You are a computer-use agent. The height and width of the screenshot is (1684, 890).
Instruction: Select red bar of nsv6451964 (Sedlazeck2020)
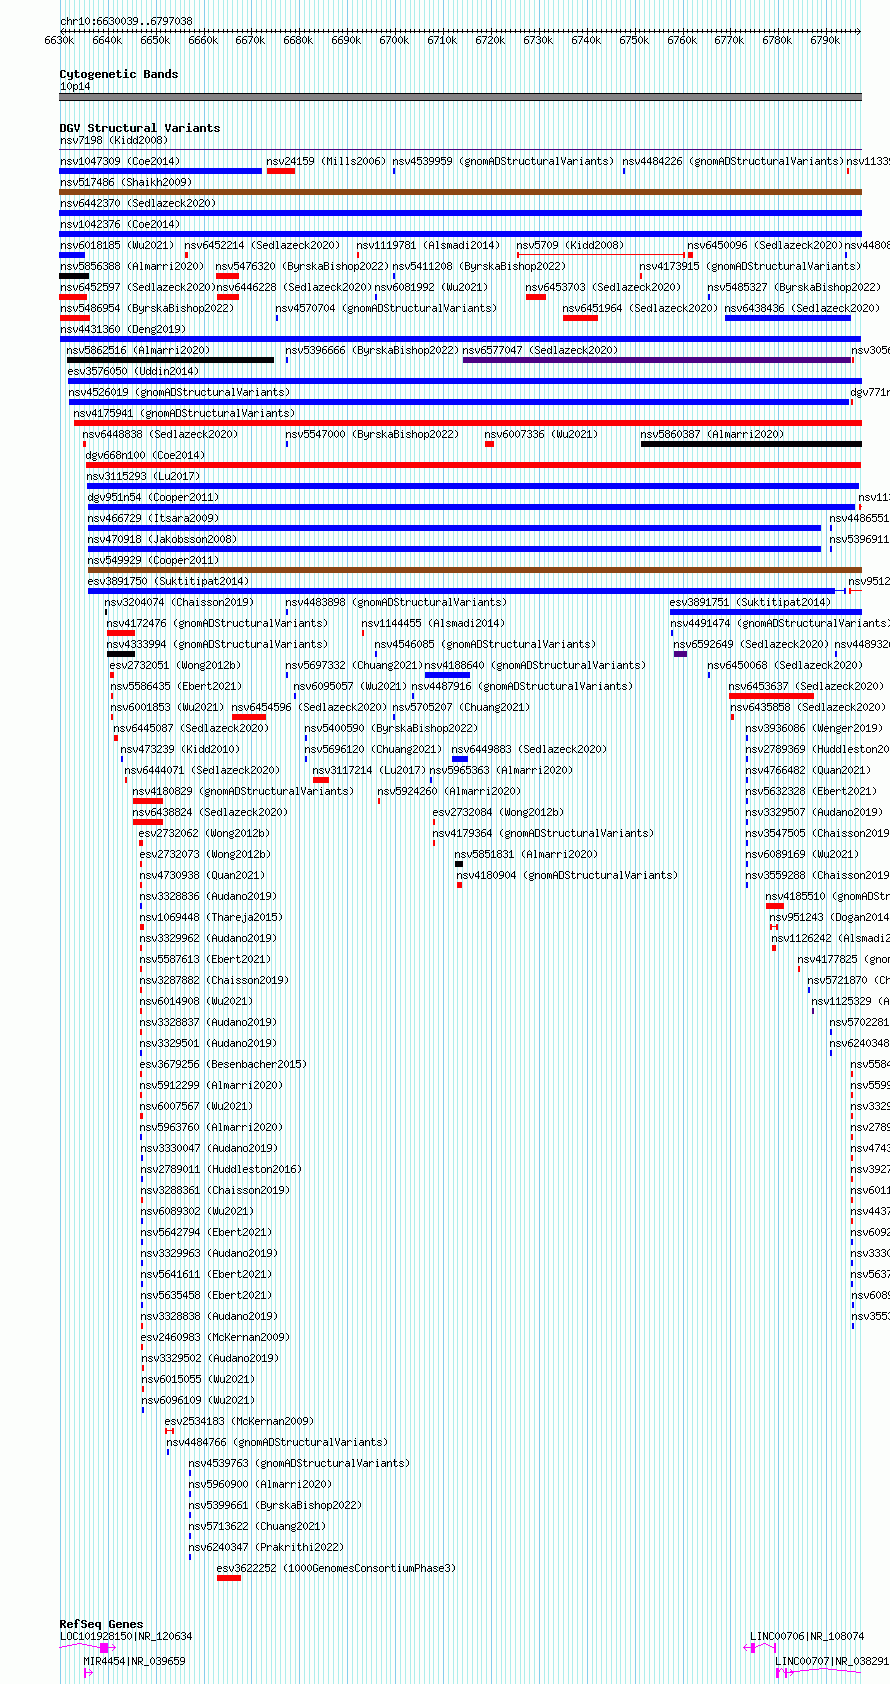(580, 318)
